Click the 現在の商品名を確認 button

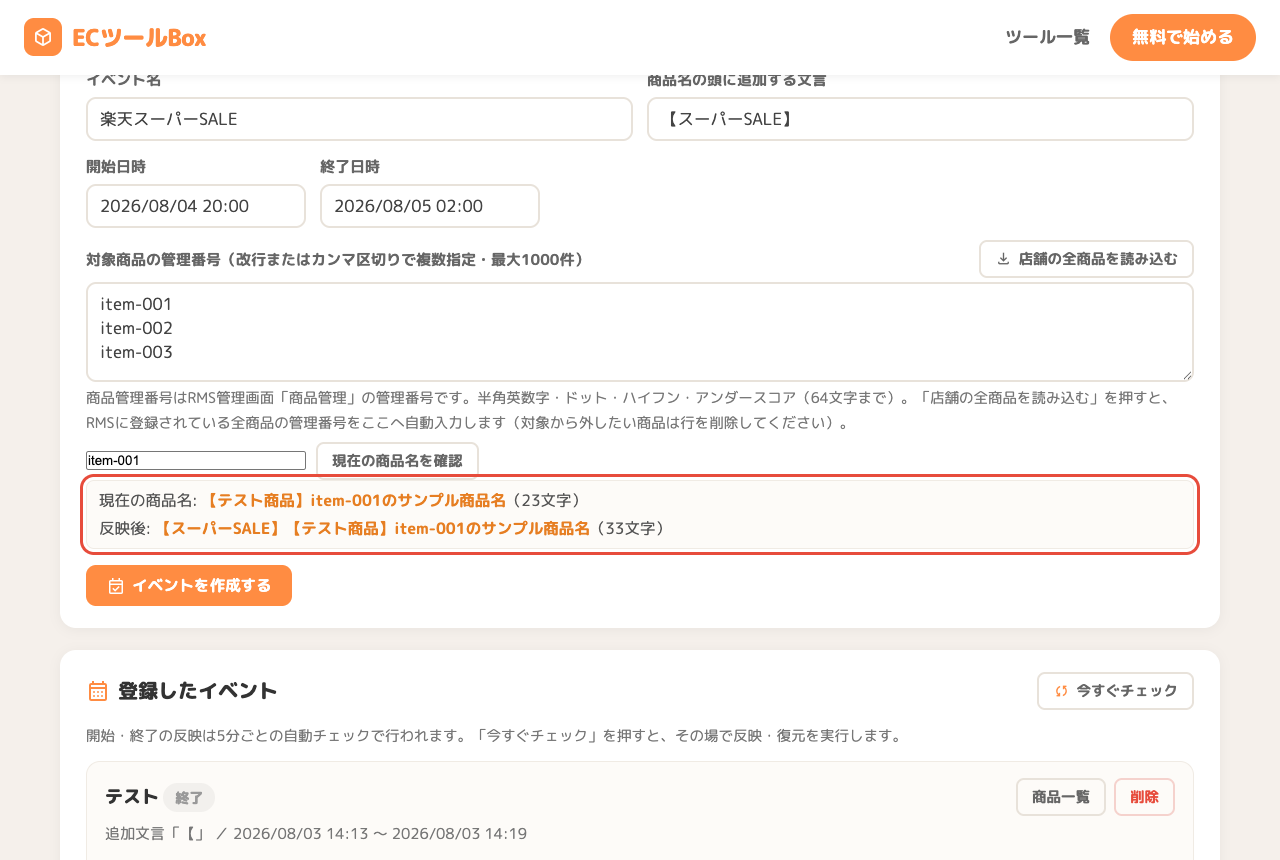tap(397, 461)
